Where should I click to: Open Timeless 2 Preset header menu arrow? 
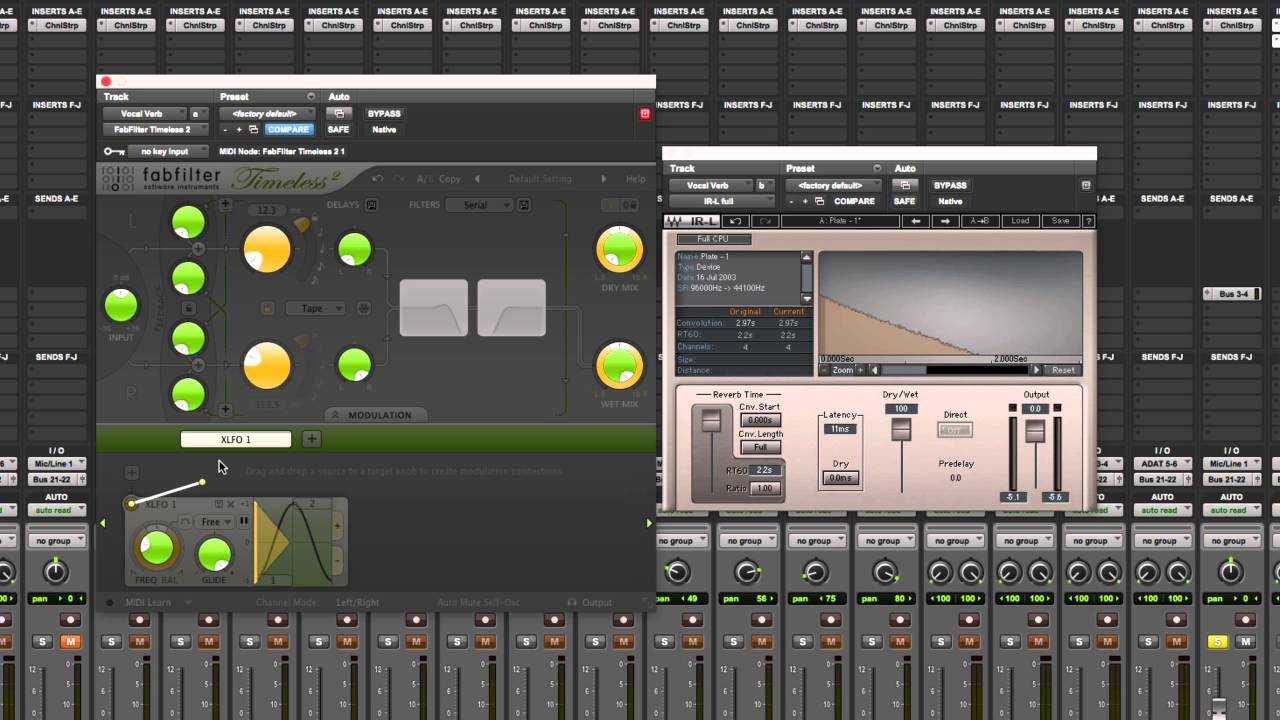(311, 97)
